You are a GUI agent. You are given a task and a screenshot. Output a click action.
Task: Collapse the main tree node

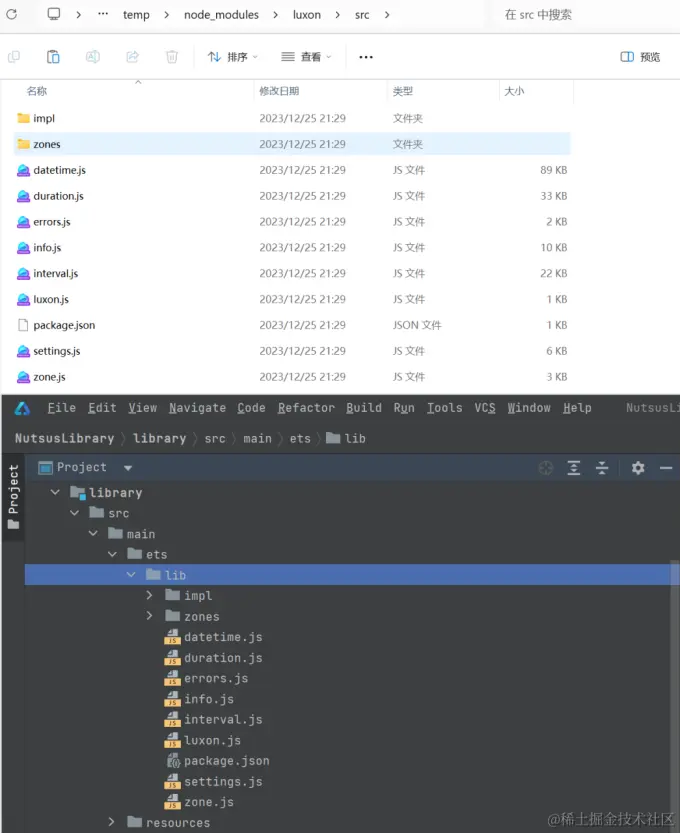point(93,533)
